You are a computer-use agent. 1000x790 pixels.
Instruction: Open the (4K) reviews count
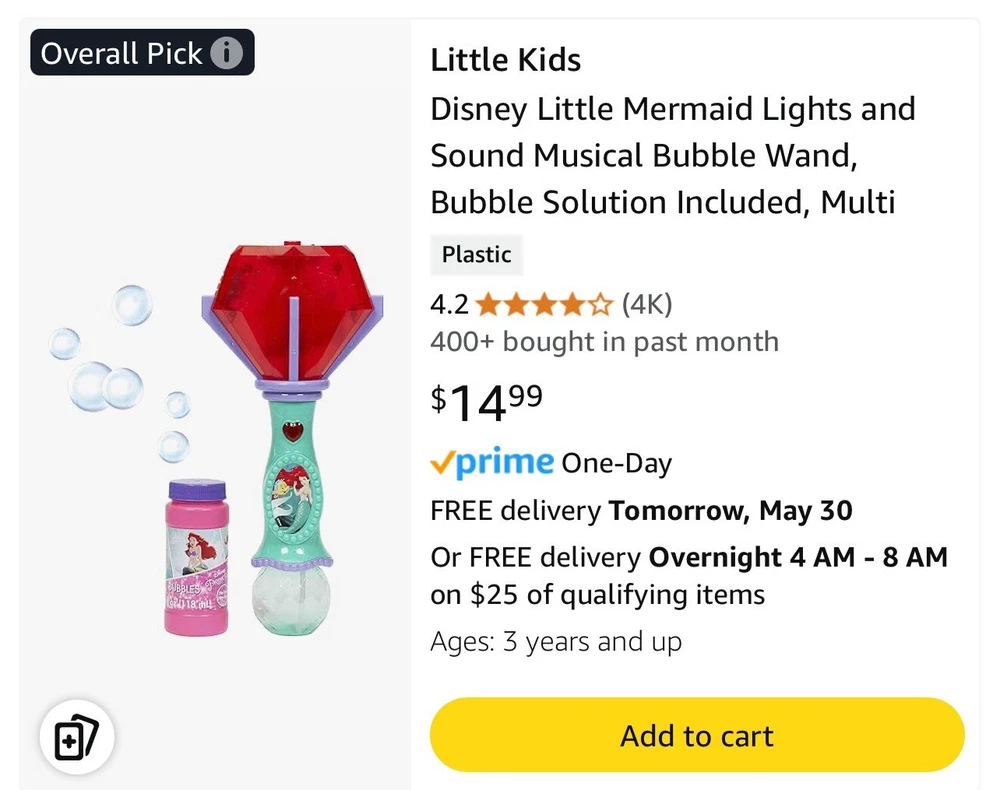pos(646,303)
